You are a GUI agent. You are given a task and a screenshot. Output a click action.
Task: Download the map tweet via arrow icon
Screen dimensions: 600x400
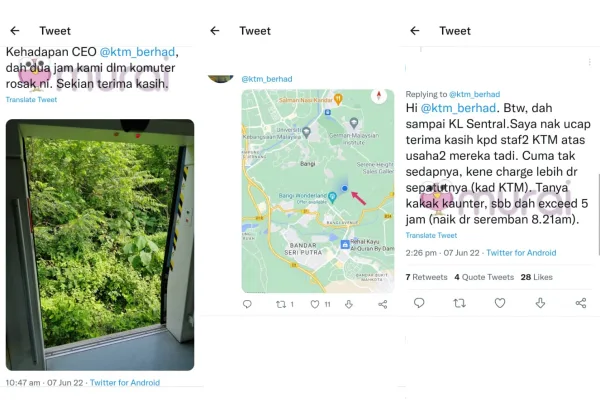(x=349, y=304)
